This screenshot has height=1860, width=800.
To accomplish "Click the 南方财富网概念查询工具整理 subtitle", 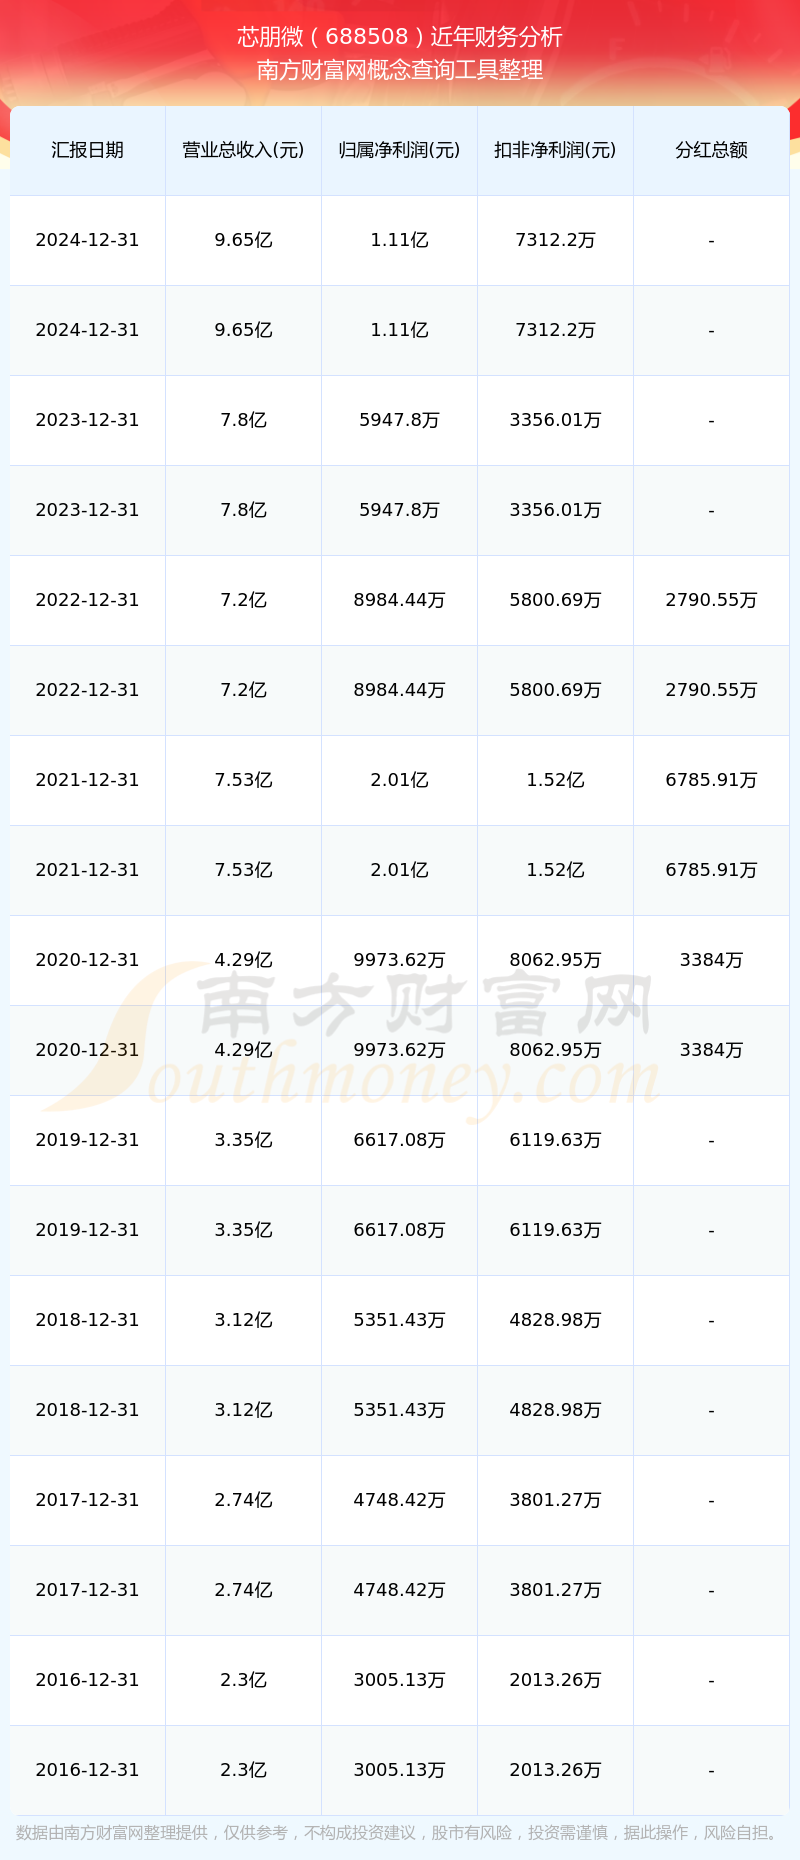I will pyautogui.click(x=400, y=70).
